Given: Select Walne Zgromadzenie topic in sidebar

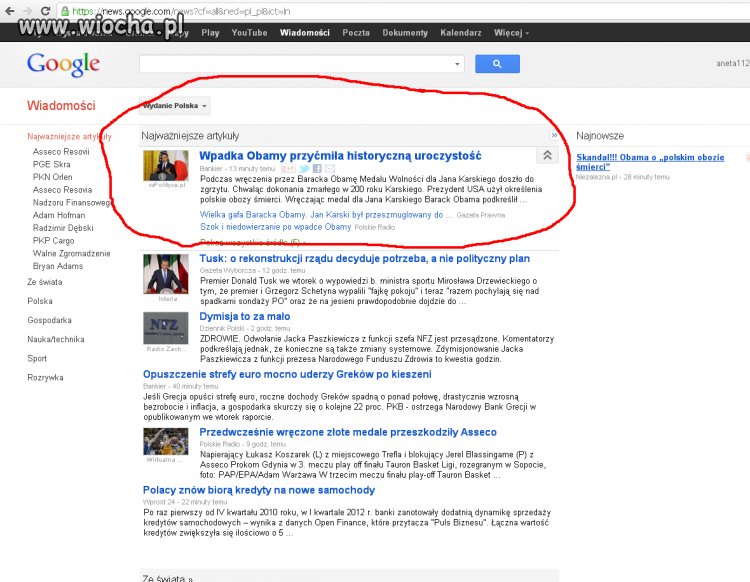Looking at the screenshot, I should (x=71, y=253).
